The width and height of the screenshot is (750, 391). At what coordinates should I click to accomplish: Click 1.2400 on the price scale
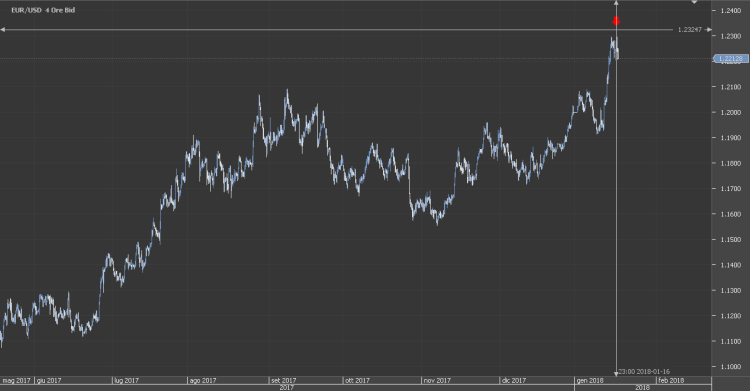point(730,11)
